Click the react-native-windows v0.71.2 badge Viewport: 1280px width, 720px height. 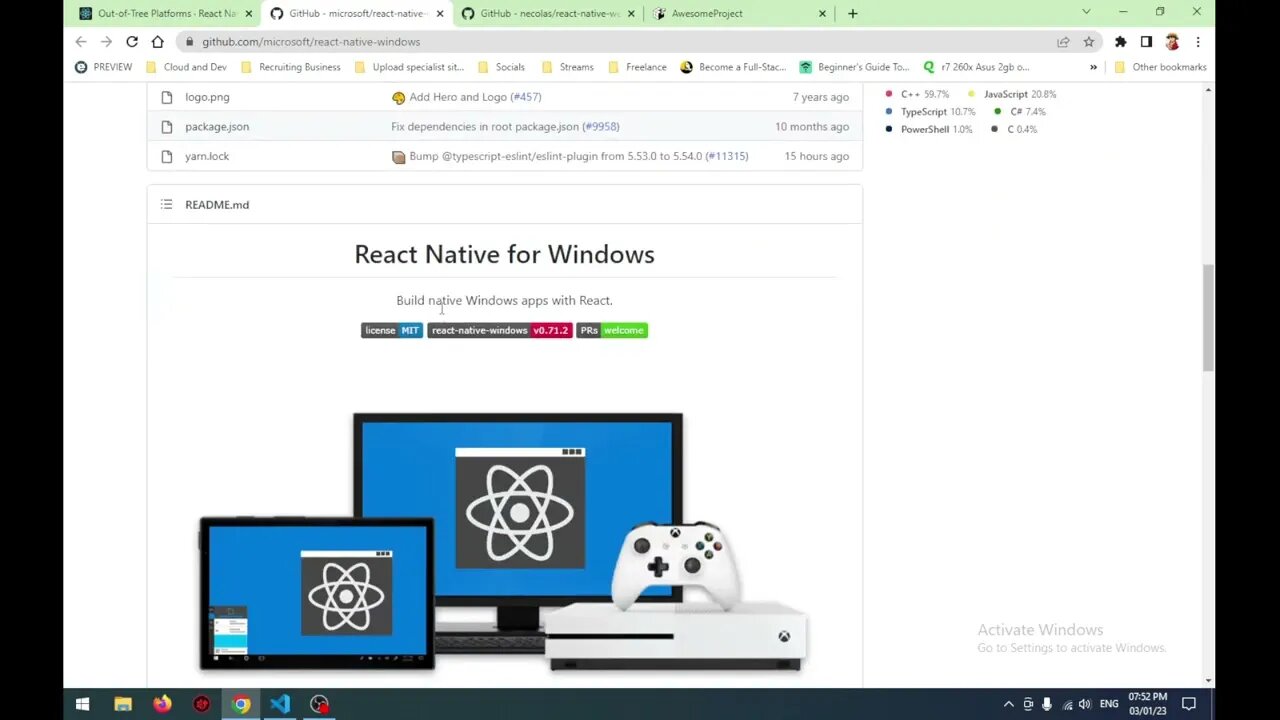click(x=500, y=330)
